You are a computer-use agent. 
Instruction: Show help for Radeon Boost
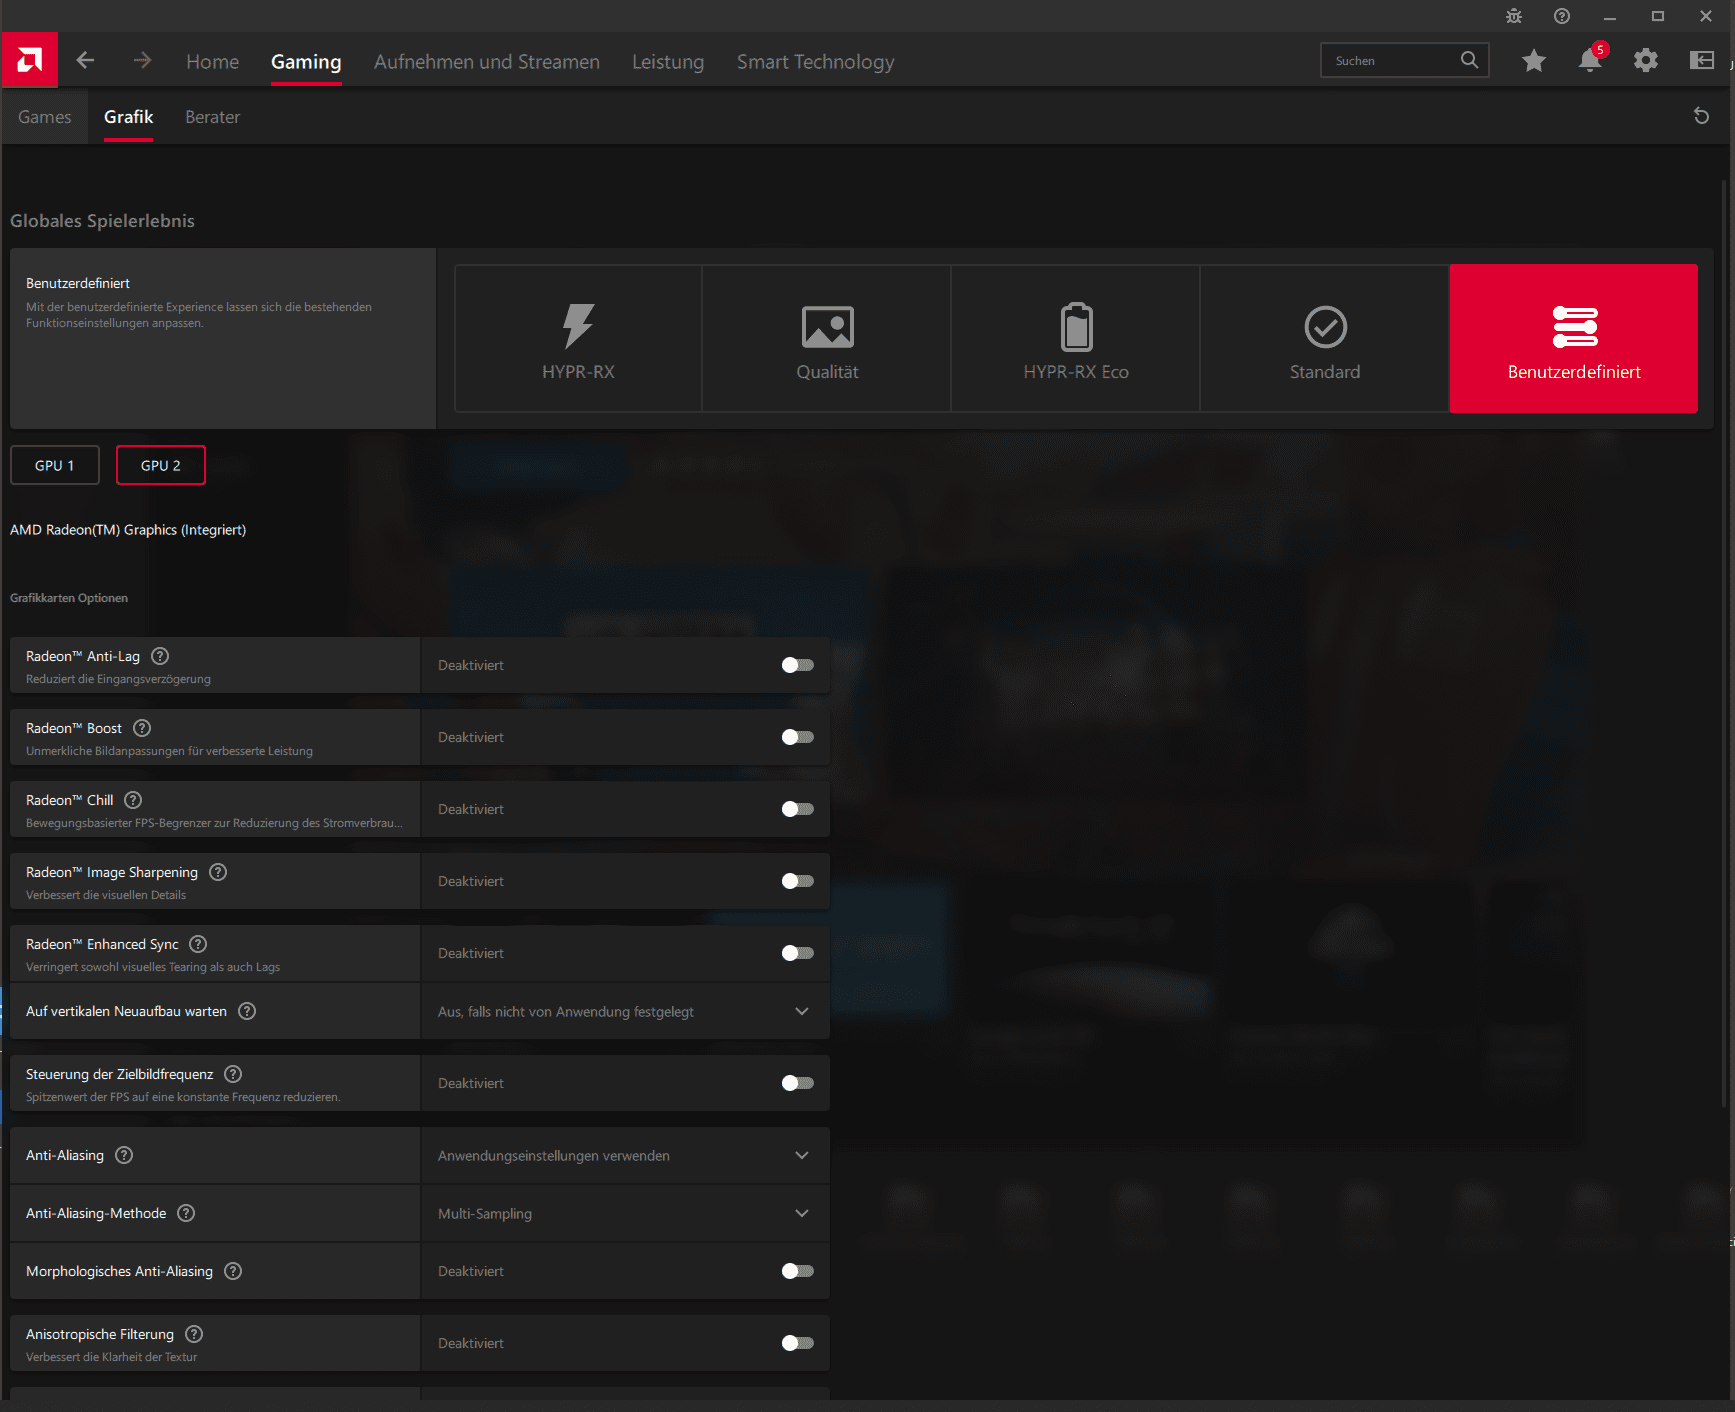coord(142,728)
